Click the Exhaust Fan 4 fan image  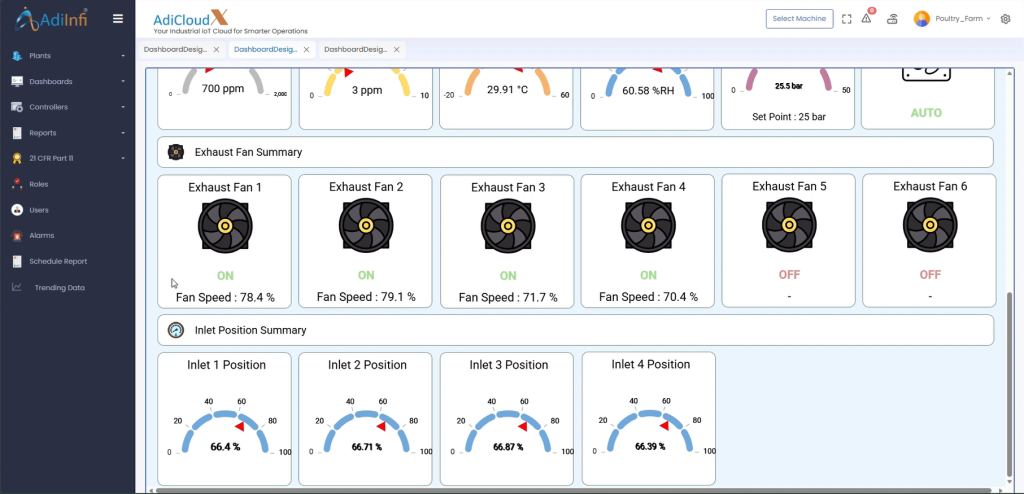648,225
